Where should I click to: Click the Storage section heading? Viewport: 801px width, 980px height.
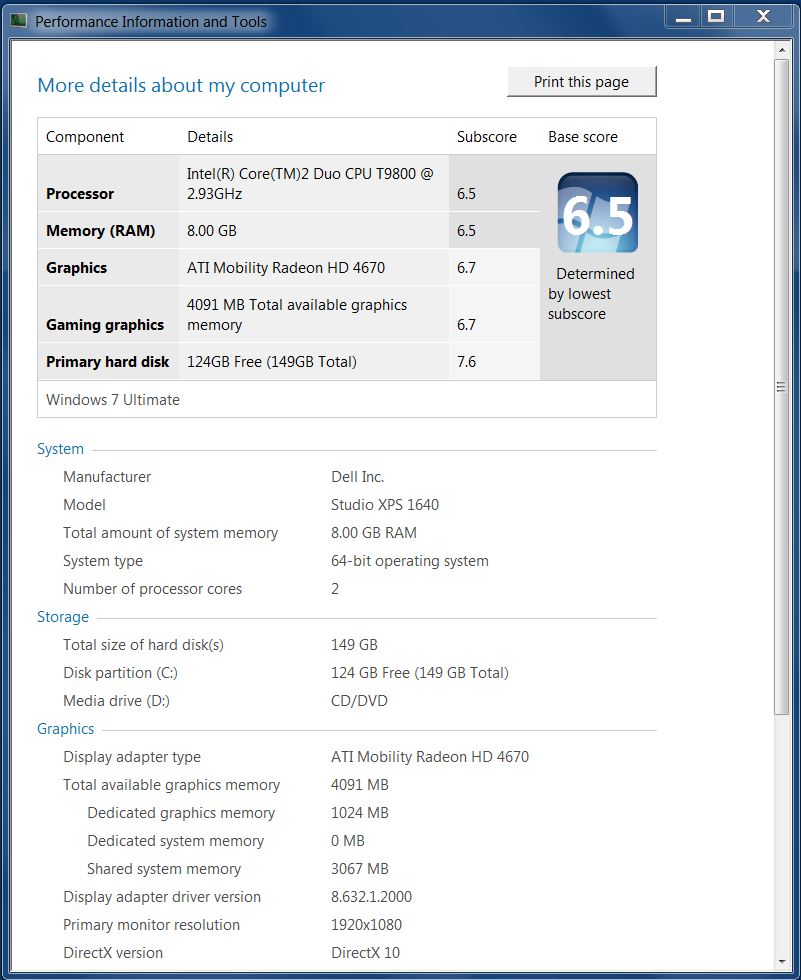pyautogui.click(x=62, y=617)
